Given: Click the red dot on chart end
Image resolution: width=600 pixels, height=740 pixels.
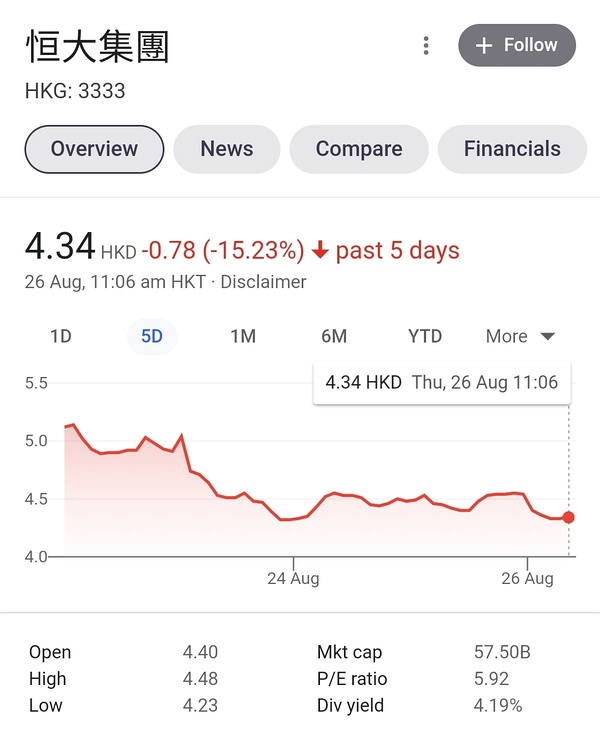Looking at the screenshot, I should click(x=569, y=517).
